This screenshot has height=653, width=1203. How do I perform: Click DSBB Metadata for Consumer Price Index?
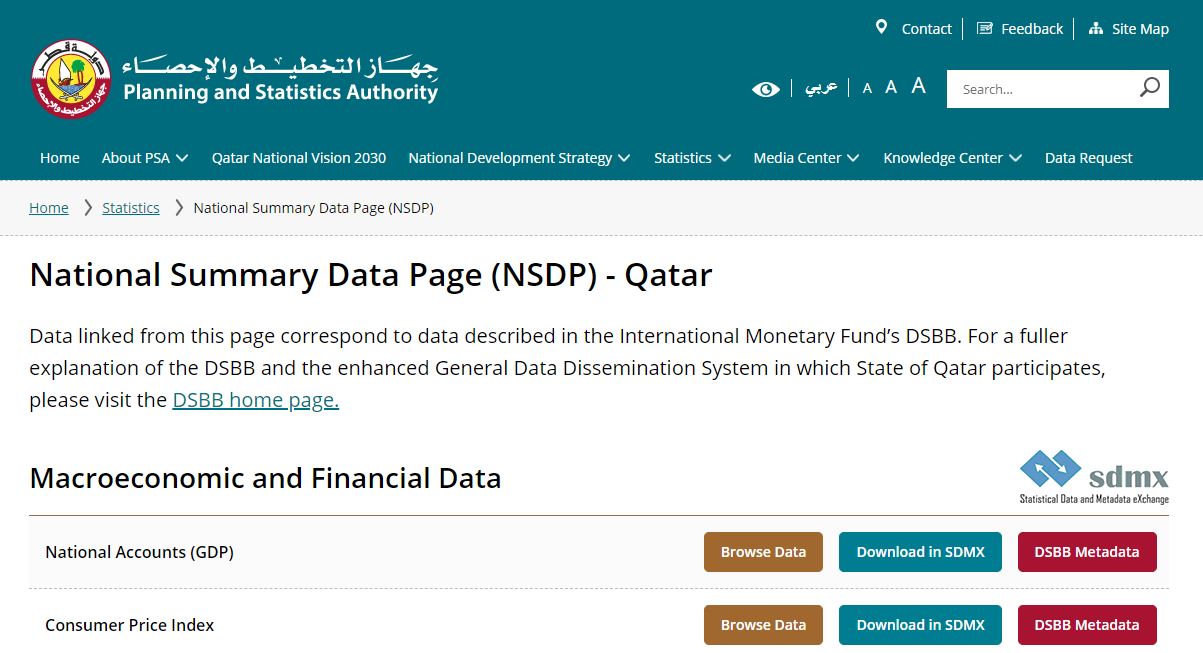tap(1087, 624)
